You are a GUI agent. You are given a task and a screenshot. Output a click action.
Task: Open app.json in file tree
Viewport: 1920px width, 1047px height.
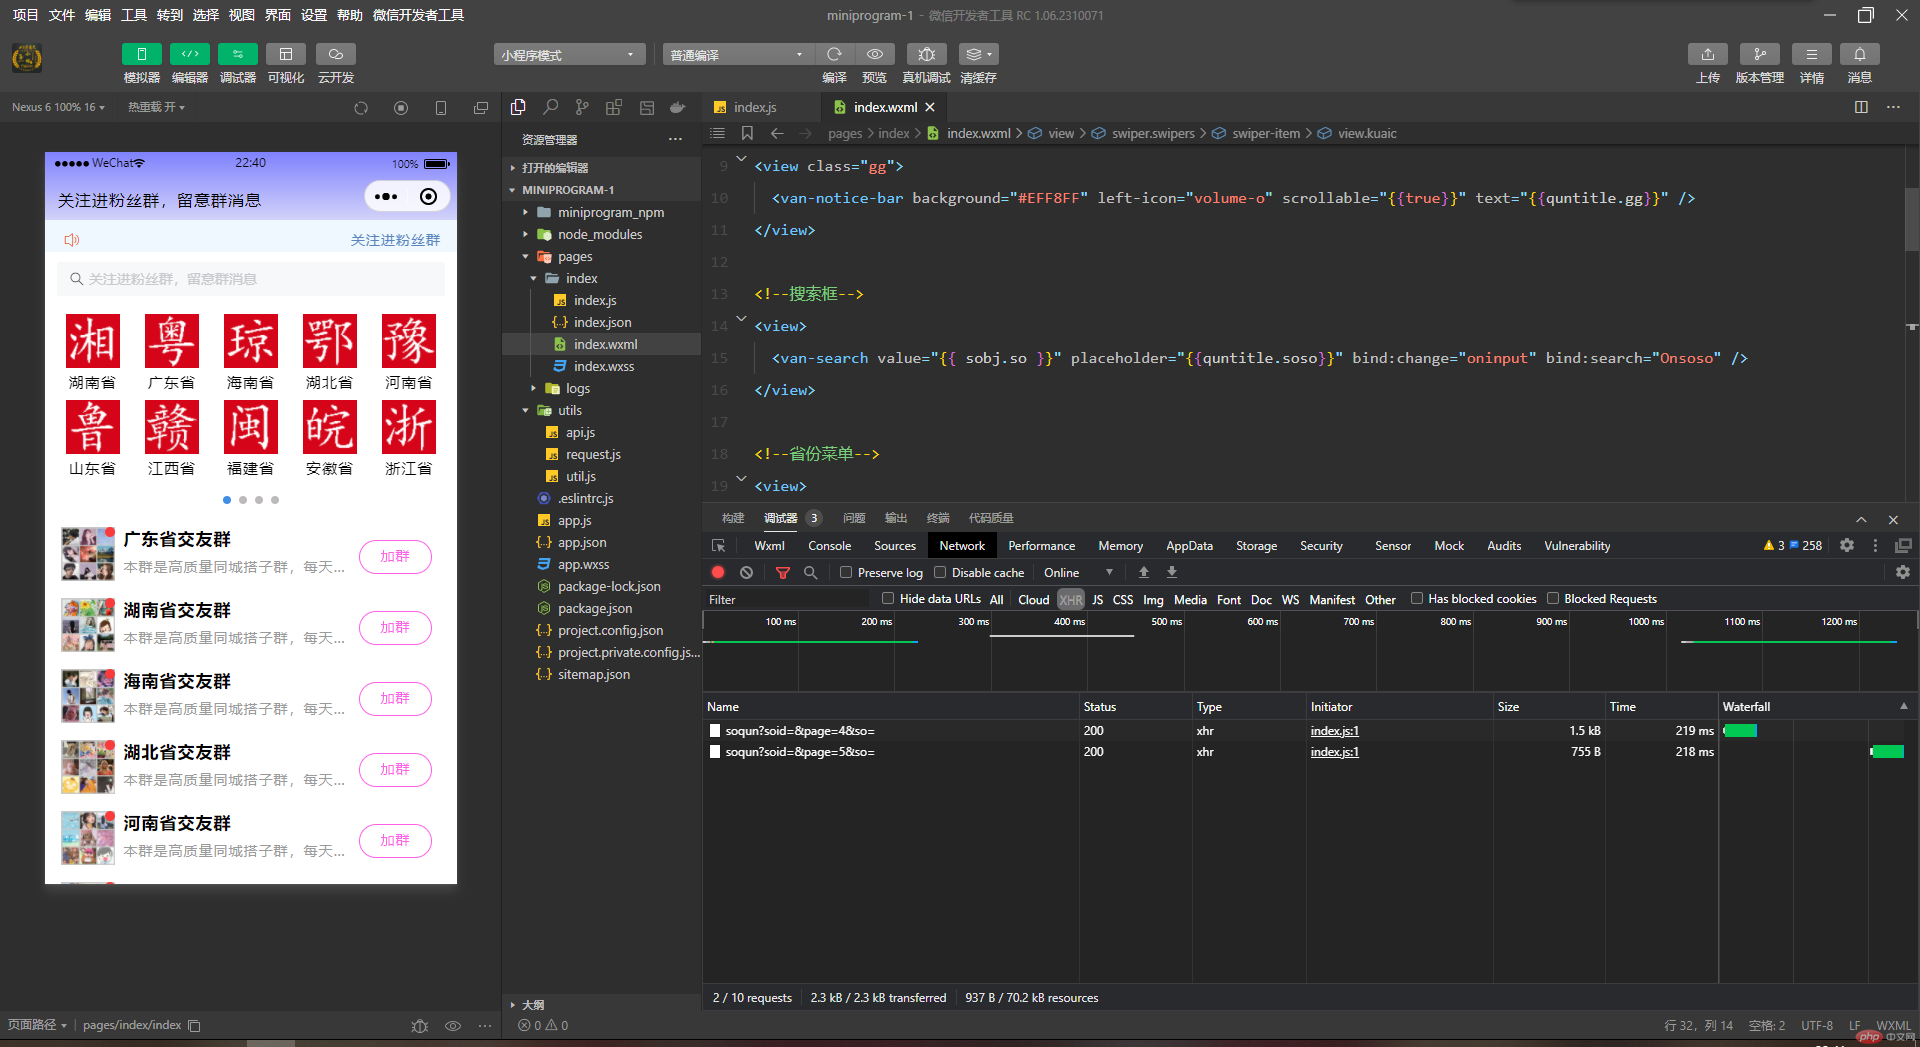582,542
